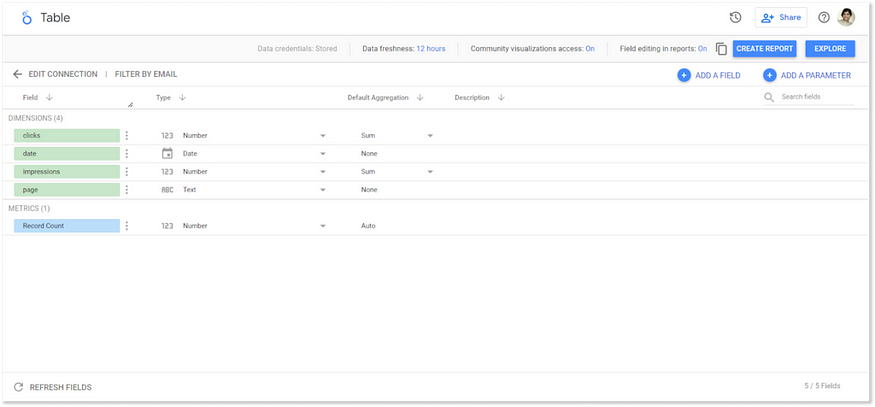Image resolution: width=875 pixels, height=407 pixels.
Task: Click the copy data source icon
Action: click(x=721, y=48)
